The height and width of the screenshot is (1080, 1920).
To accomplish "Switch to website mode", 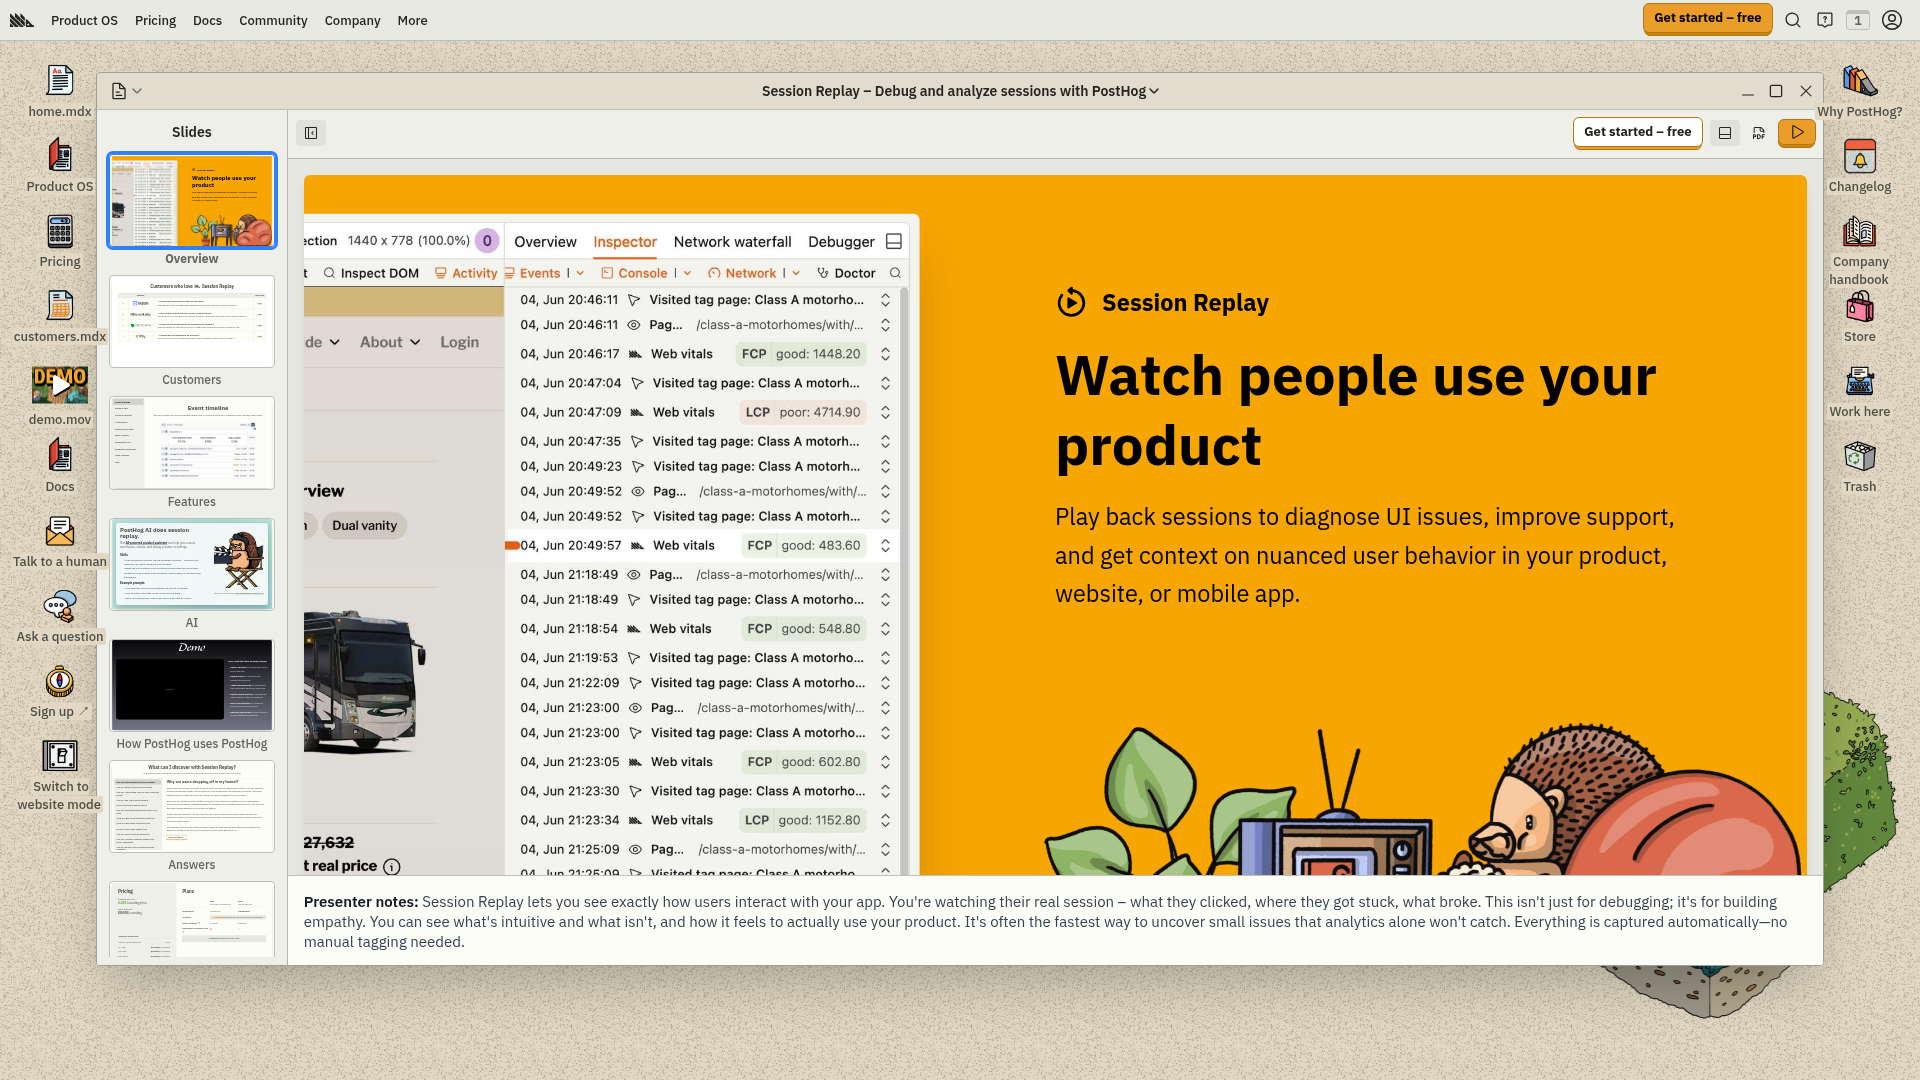I will [60, 775].
